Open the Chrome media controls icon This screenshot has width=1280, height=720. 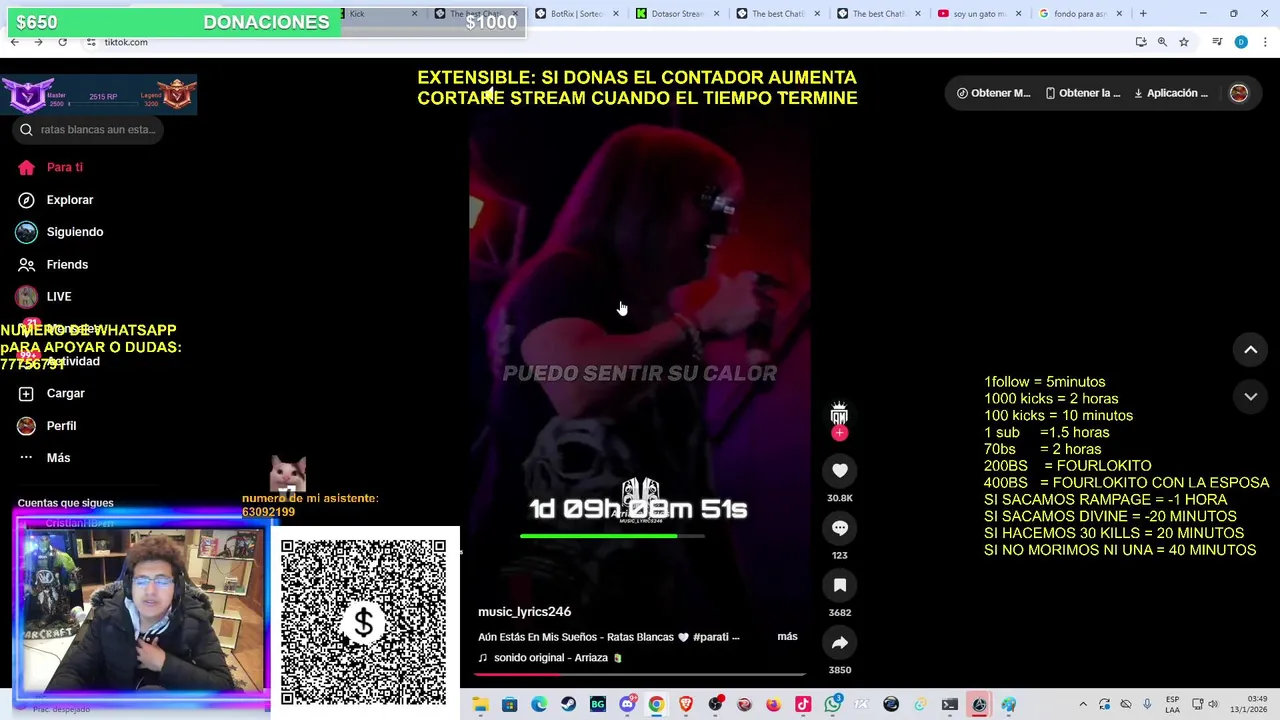coord(1217,42)
